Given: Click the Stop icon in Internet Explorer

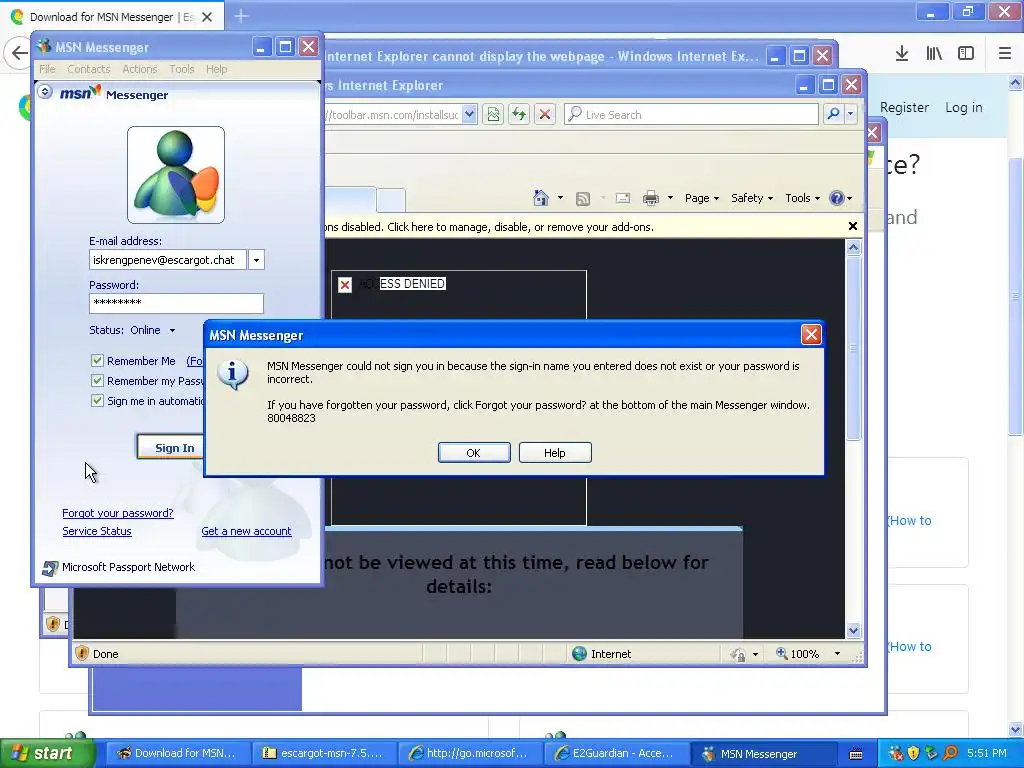Looking at the screenshot, I should (545, 114).
